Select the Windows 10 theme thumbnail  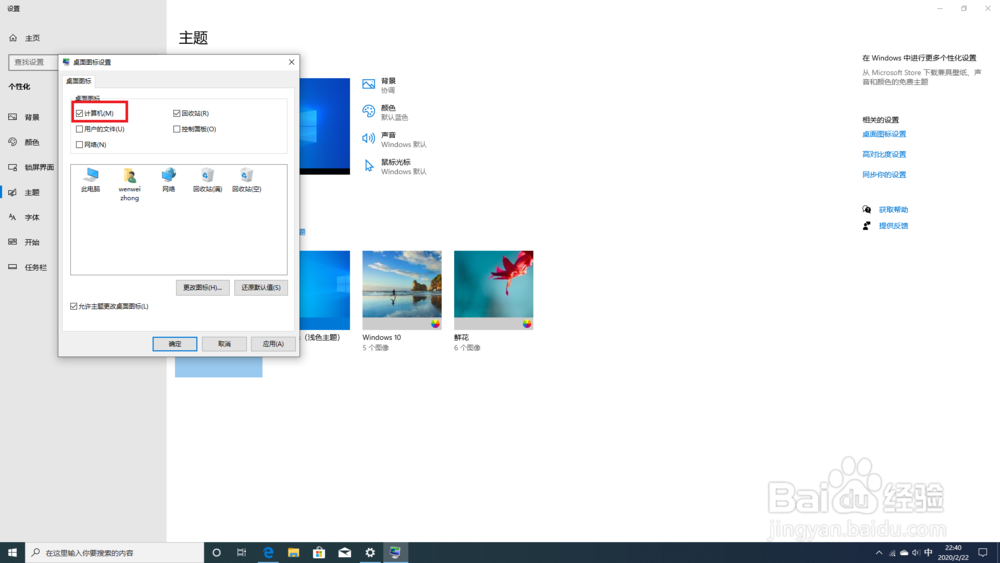402,290
